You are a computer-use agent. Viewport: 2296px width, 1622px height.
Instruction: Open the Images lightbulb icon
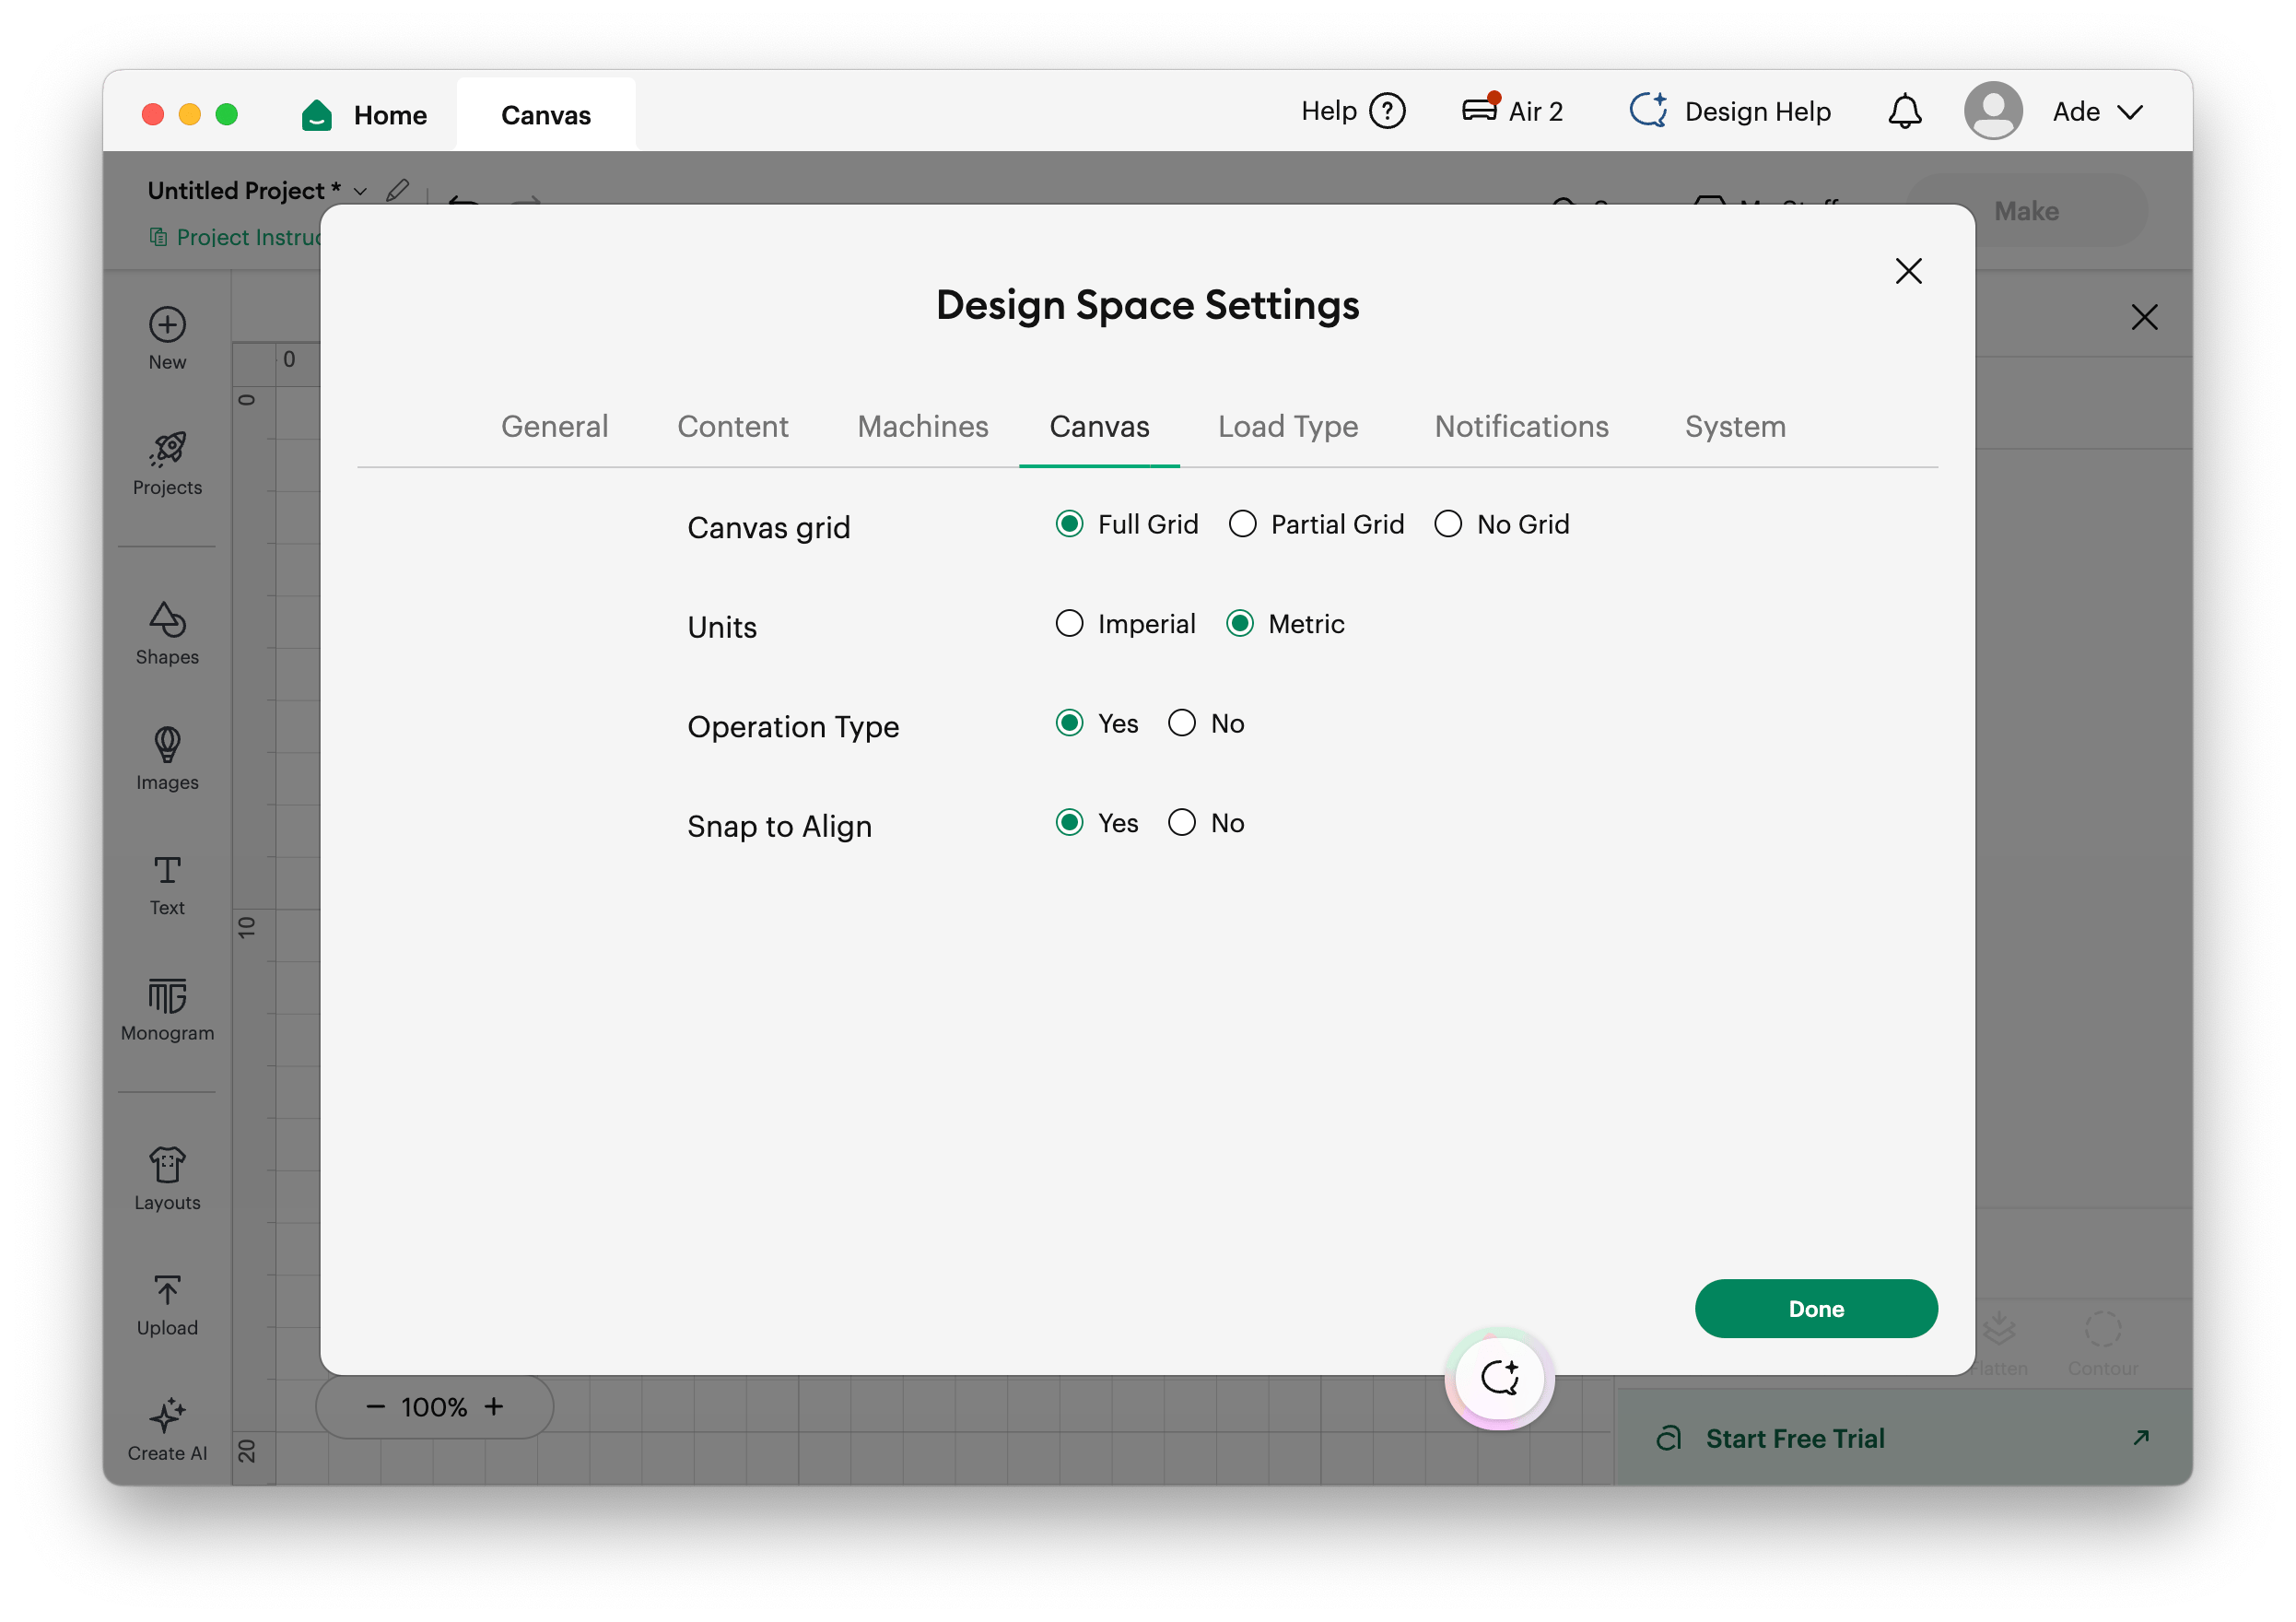click(x=167, y=745)
